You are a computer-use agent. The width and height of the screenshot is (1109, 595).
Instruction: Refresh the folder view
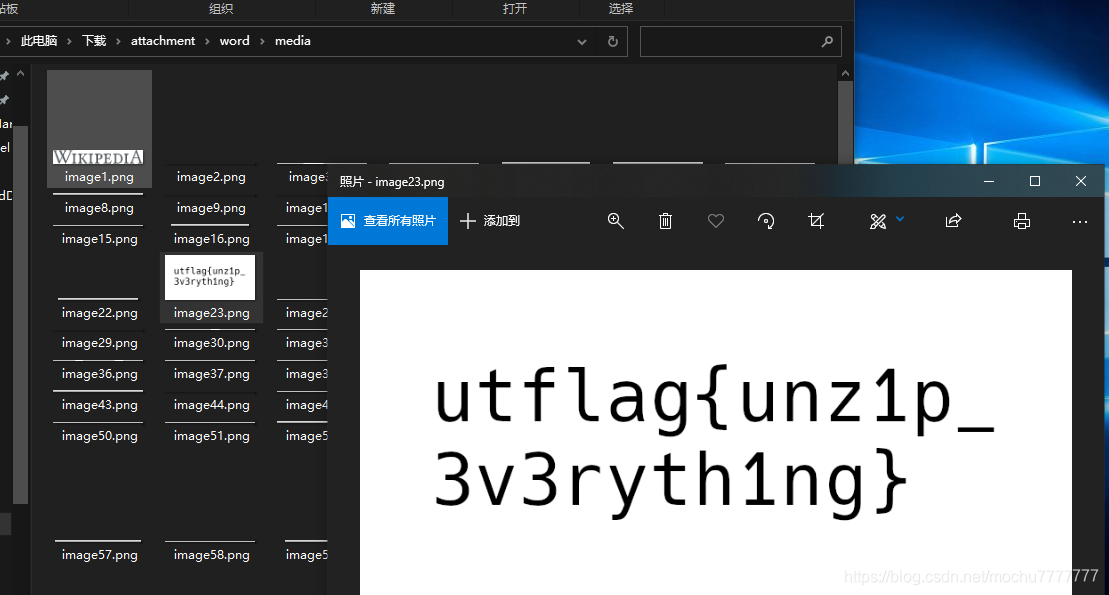click(x=612, y=41)
